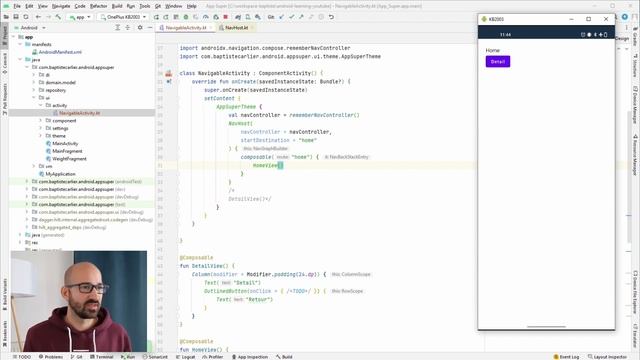Click the Git commit checkmark icon

(291, 17)
